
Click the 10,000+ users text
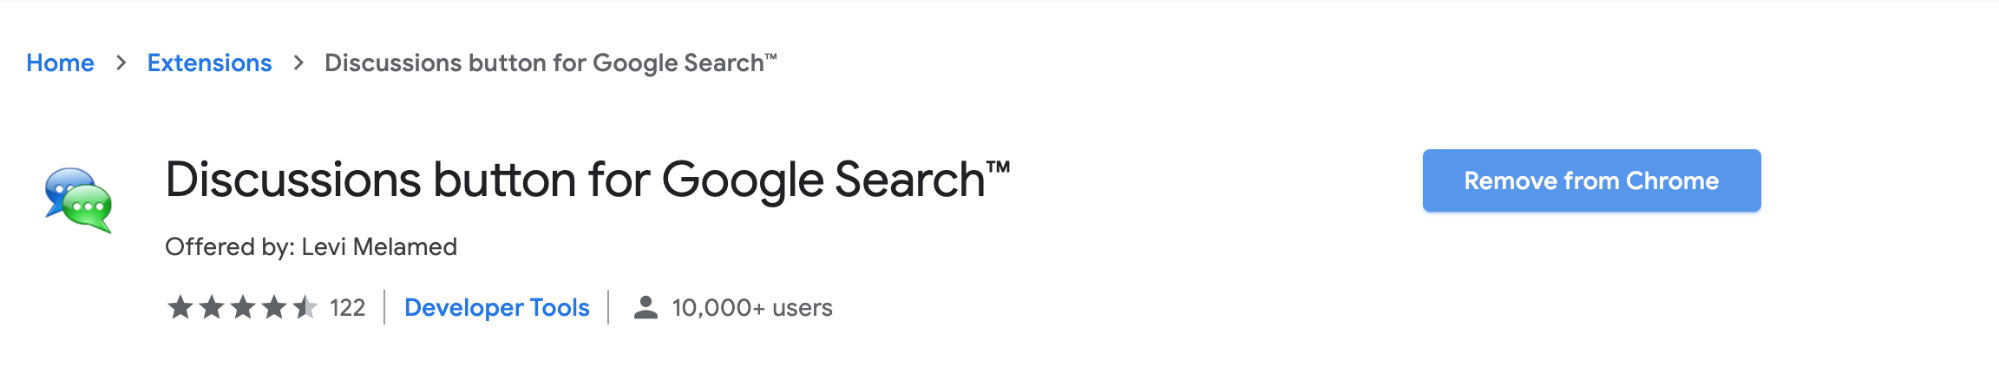point(752,308)
